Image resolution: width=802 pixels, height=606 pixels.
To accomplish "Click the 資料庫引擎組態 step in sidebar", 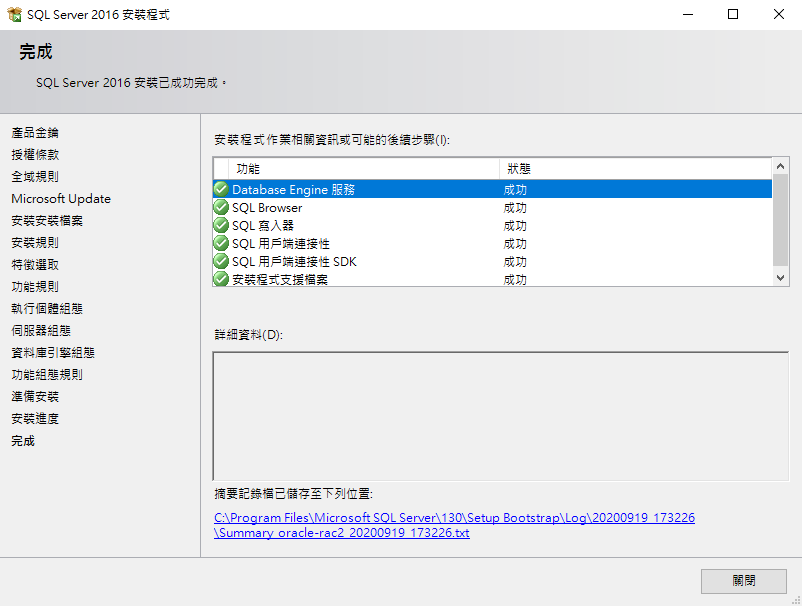I will tap(53, 352).
